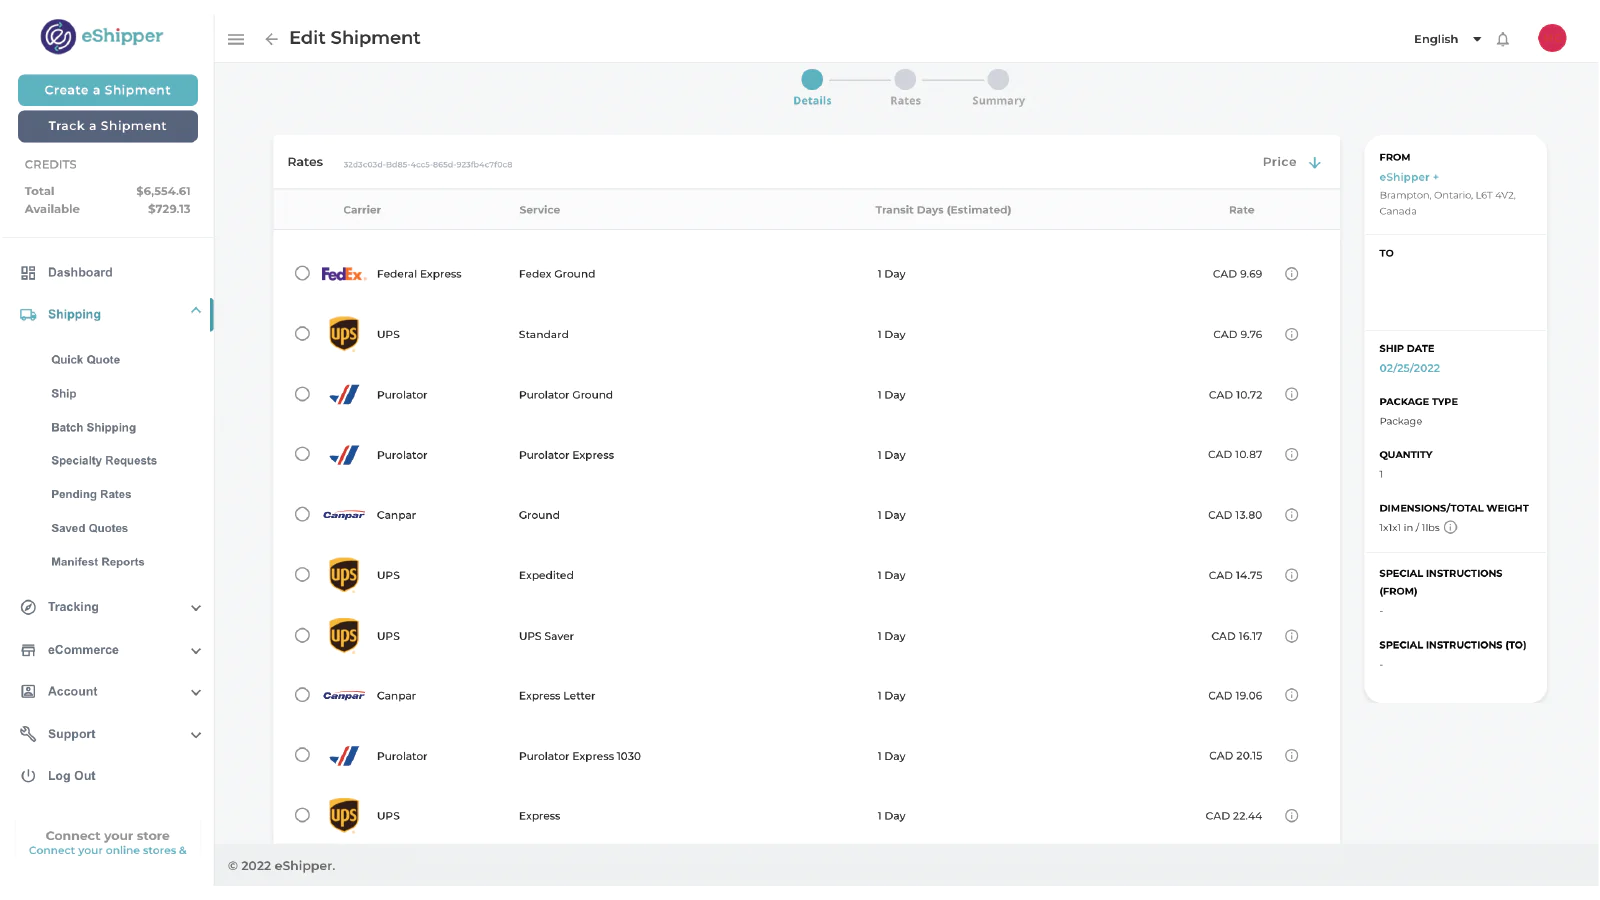The image size is (1600, 900).
Task: Click the Transit Days (Estimated) header
Action: 943,210
